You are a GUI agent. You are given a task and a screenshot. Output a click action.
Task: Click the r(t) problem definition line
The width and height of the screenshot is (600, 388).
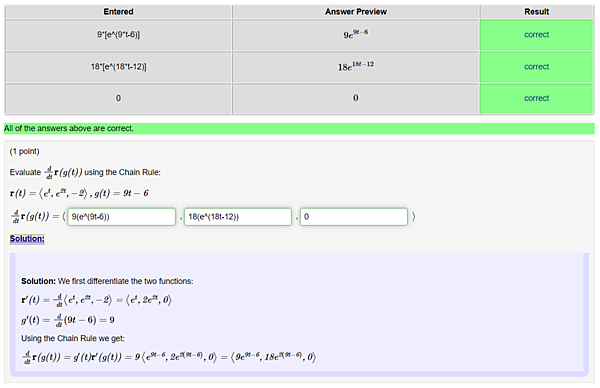pos(79,193)
